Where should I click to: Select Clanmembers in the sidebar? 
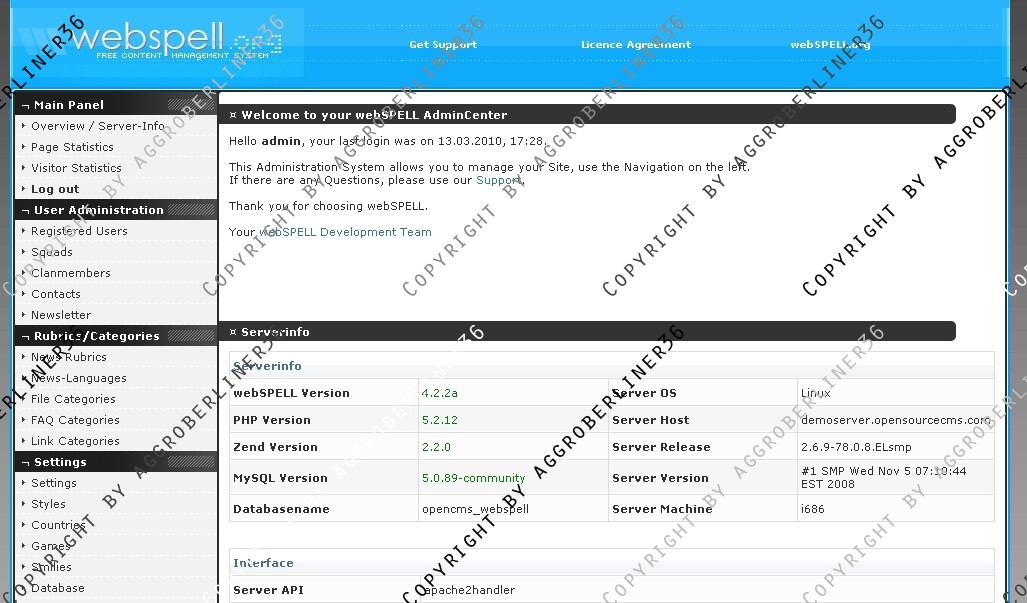tap(71, 272)
